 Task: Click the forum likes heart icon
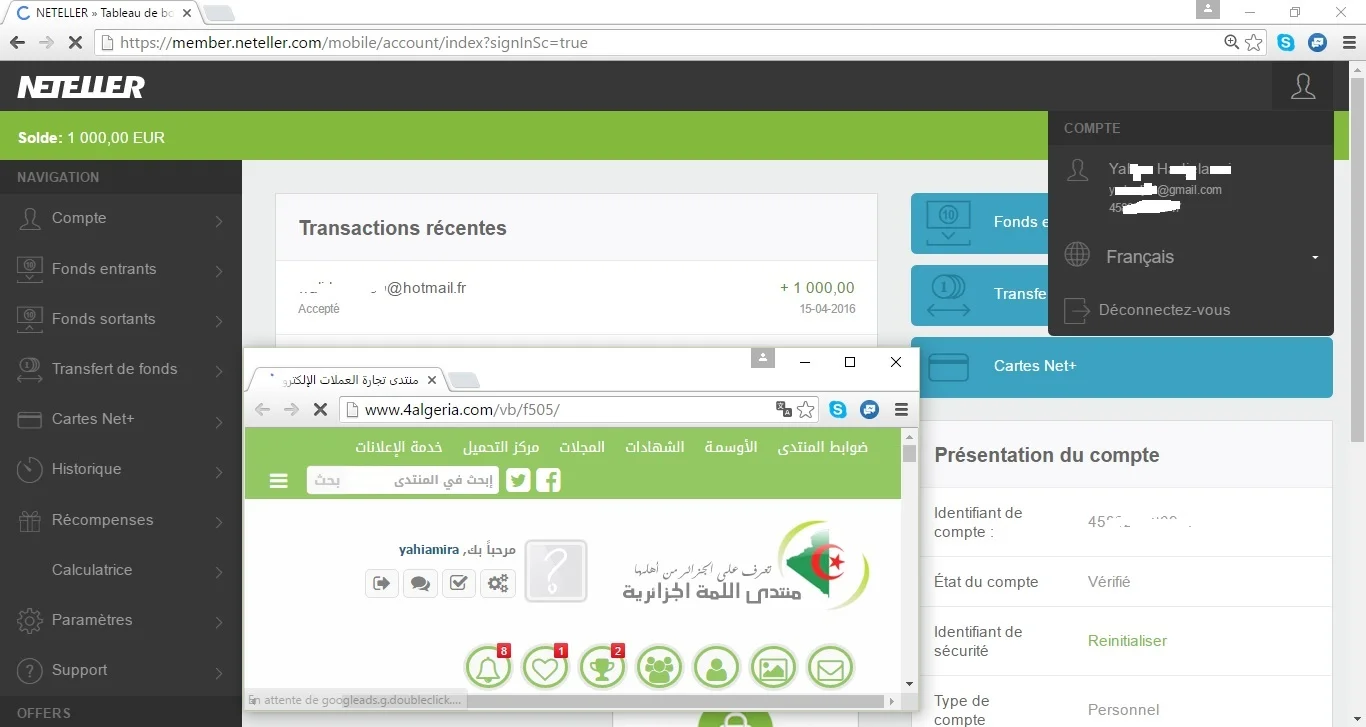(546, 667)
